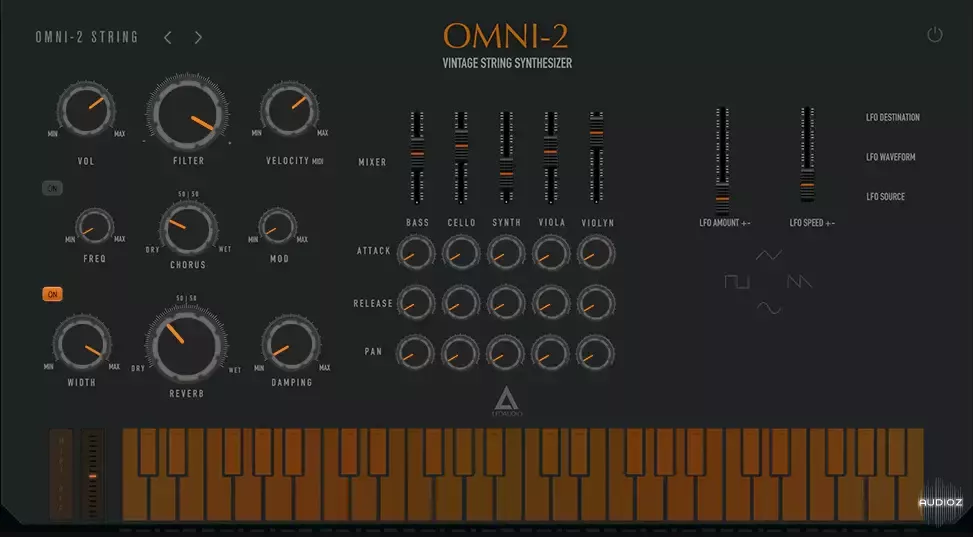Click the CELLO release knob

pyautogui.click(x=461, y=303)
